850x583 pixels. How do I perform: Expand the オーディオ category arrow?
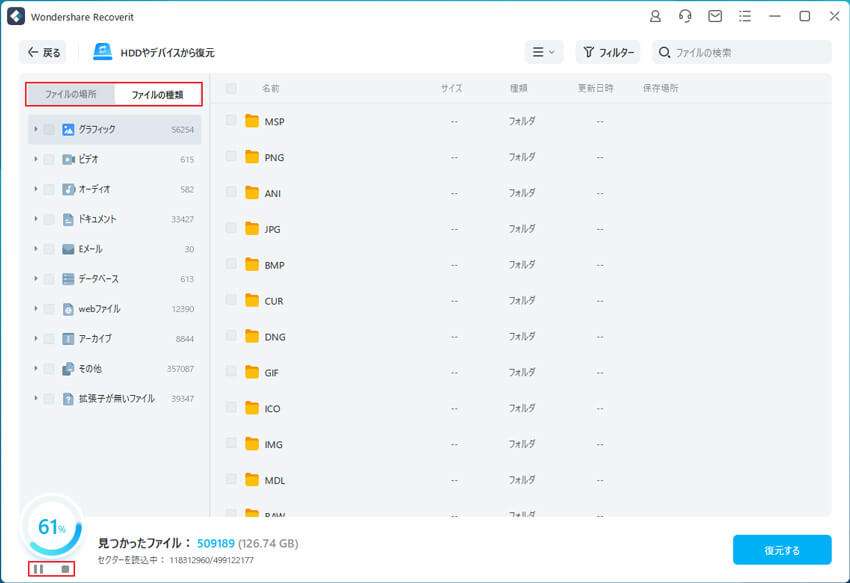tap(36, 189)
